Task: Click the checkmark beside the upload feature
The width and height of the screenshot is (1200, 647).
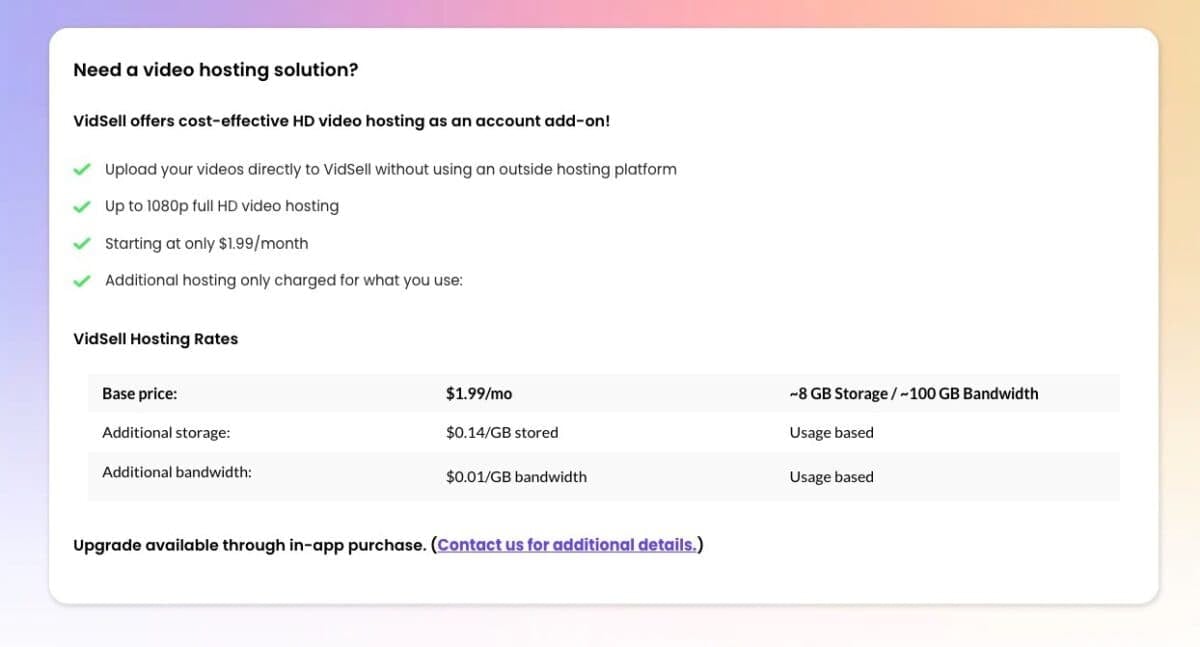Action: (x=83, y=168)
